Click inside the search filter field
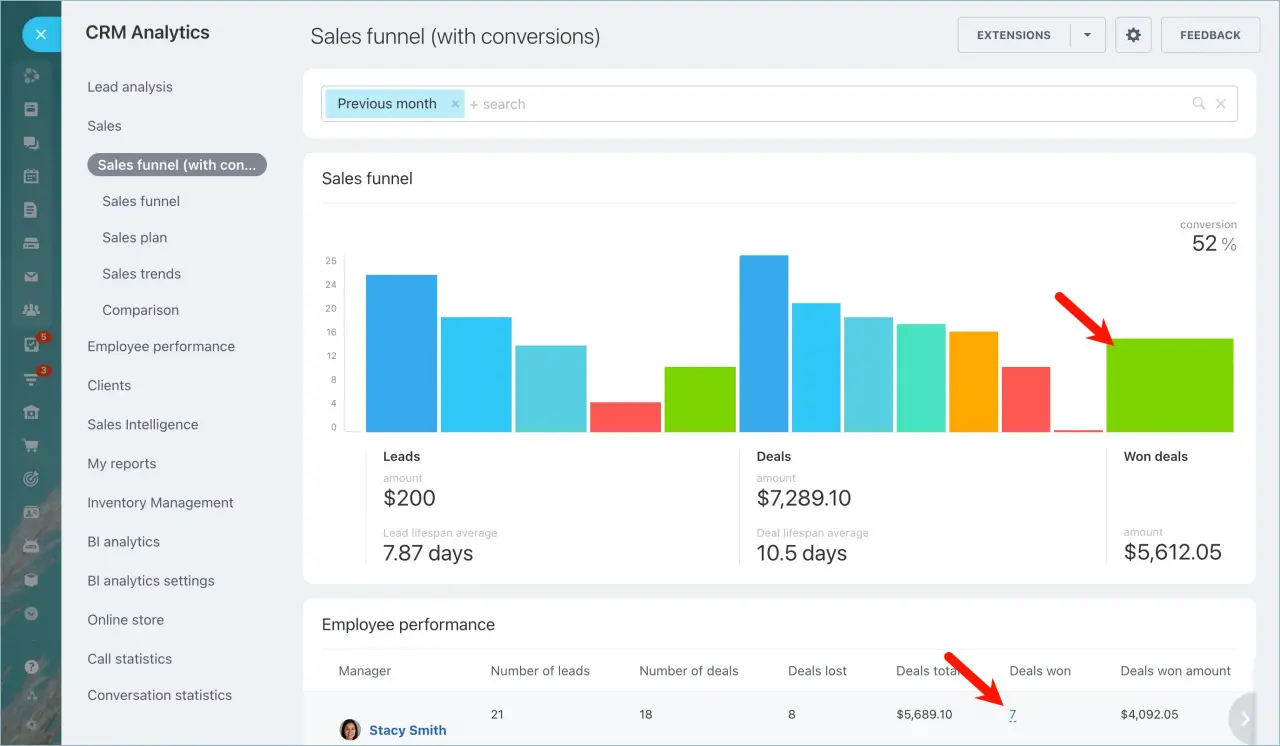The image size is (1280, 746). [x=600, y=103]
